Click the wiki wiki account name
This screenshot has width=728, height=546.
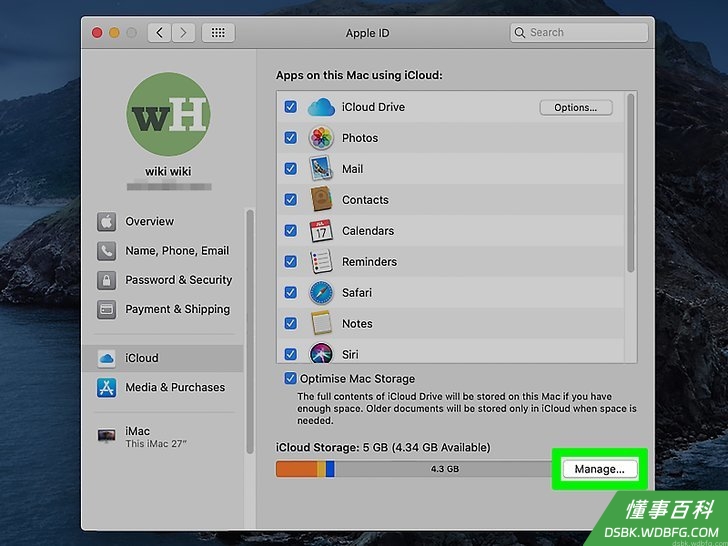[x=168, y=172]
